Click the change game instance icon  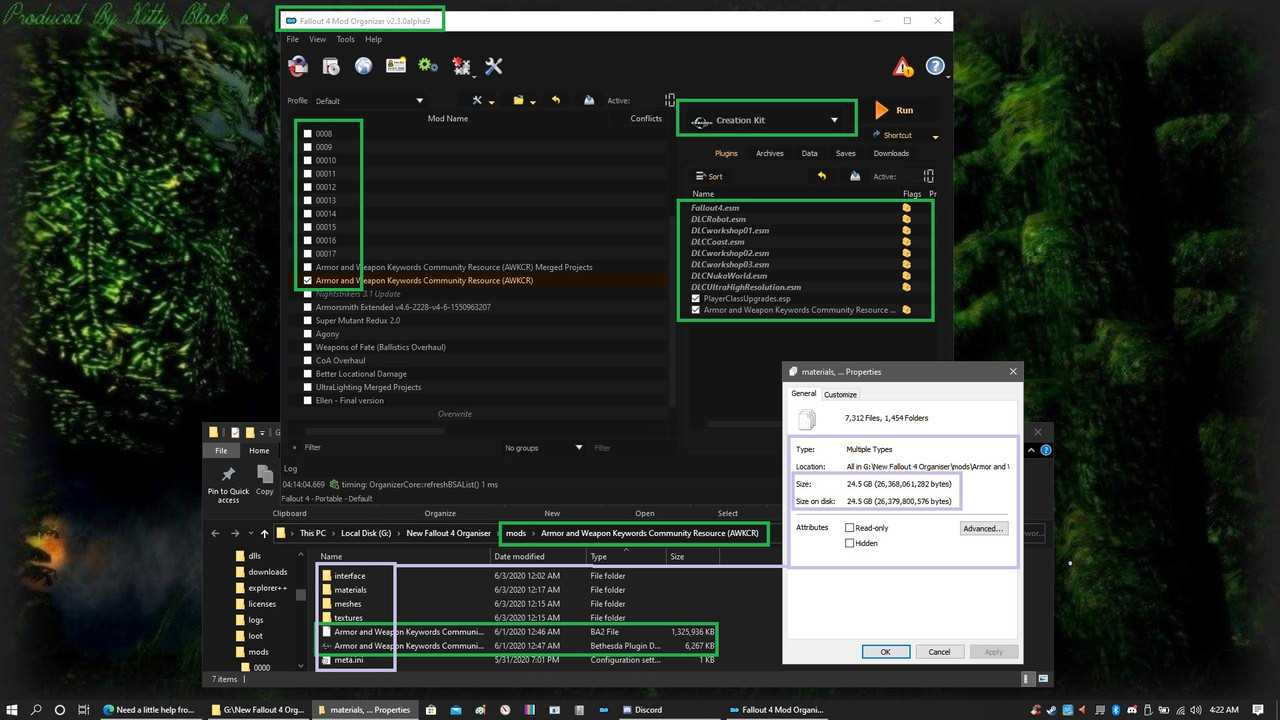pyautogui.click(x=298, y=66)
